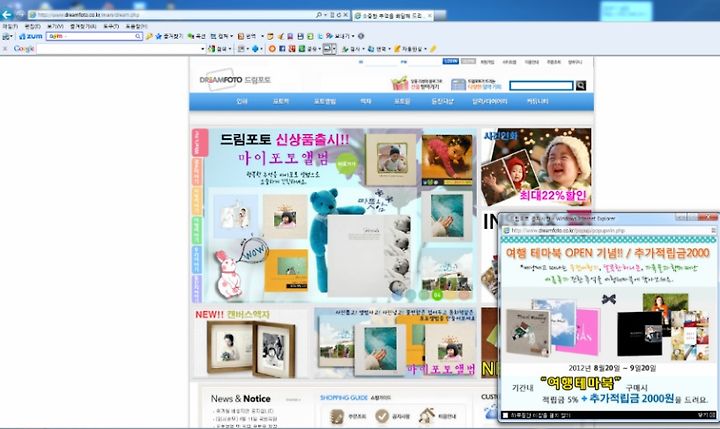Open the address bar search dropdown arrow
The image size is (720, 429).
click(x=325, y=15)
